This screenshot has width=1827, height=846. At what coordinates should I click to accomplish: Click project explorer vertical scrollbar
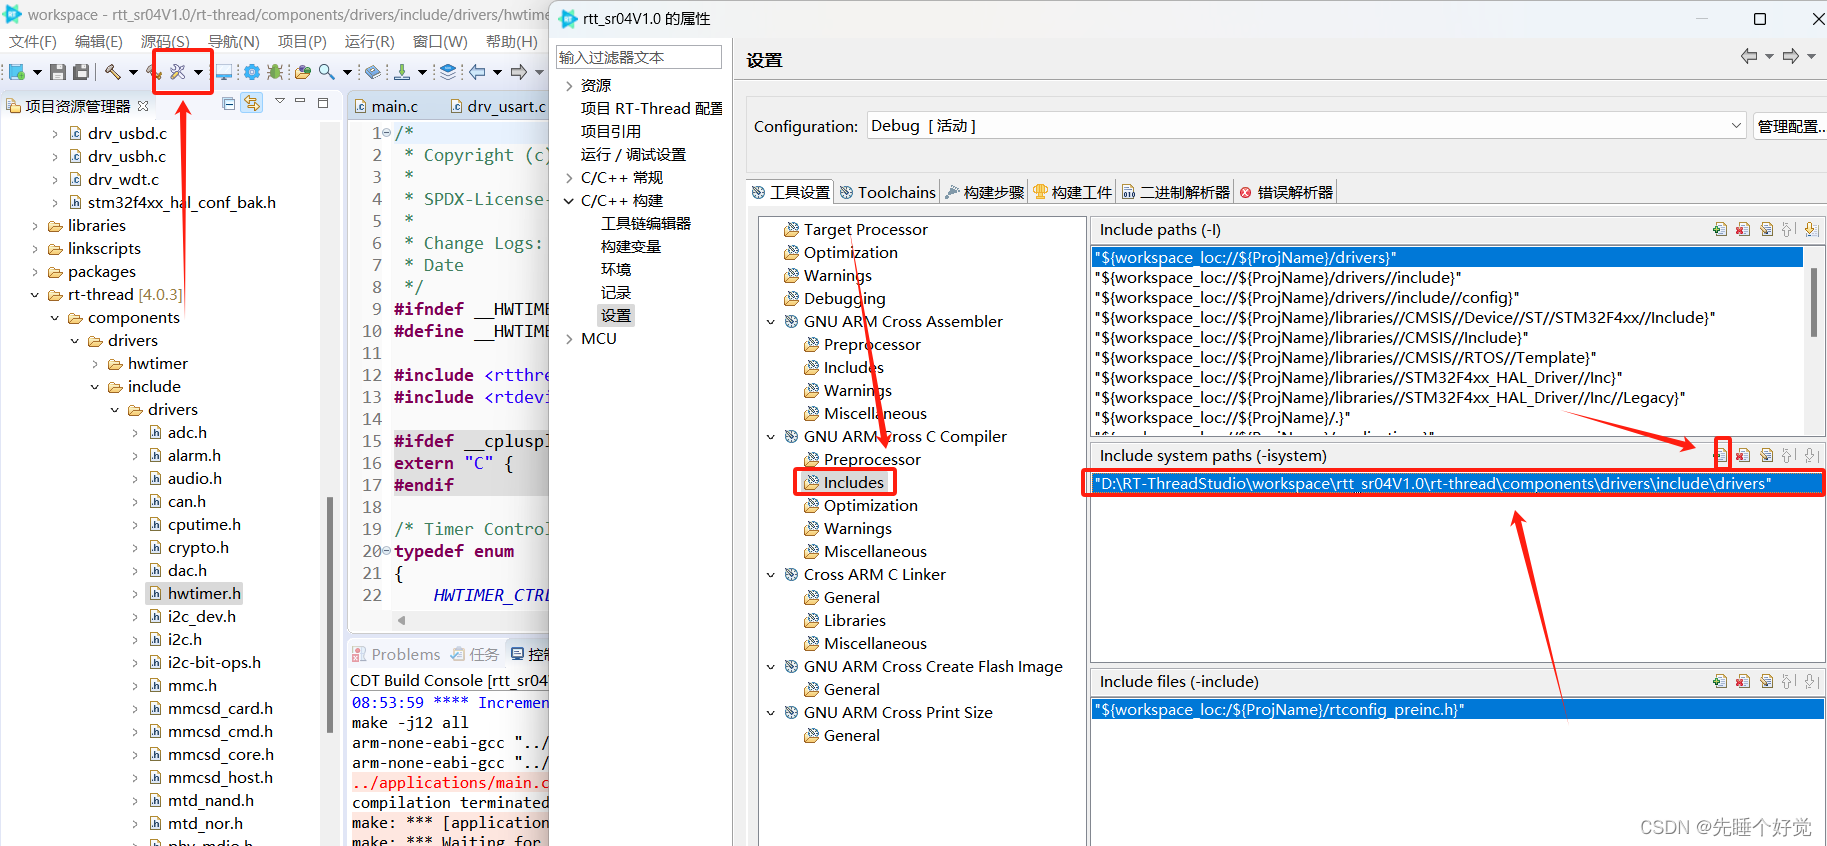point(330,615)
